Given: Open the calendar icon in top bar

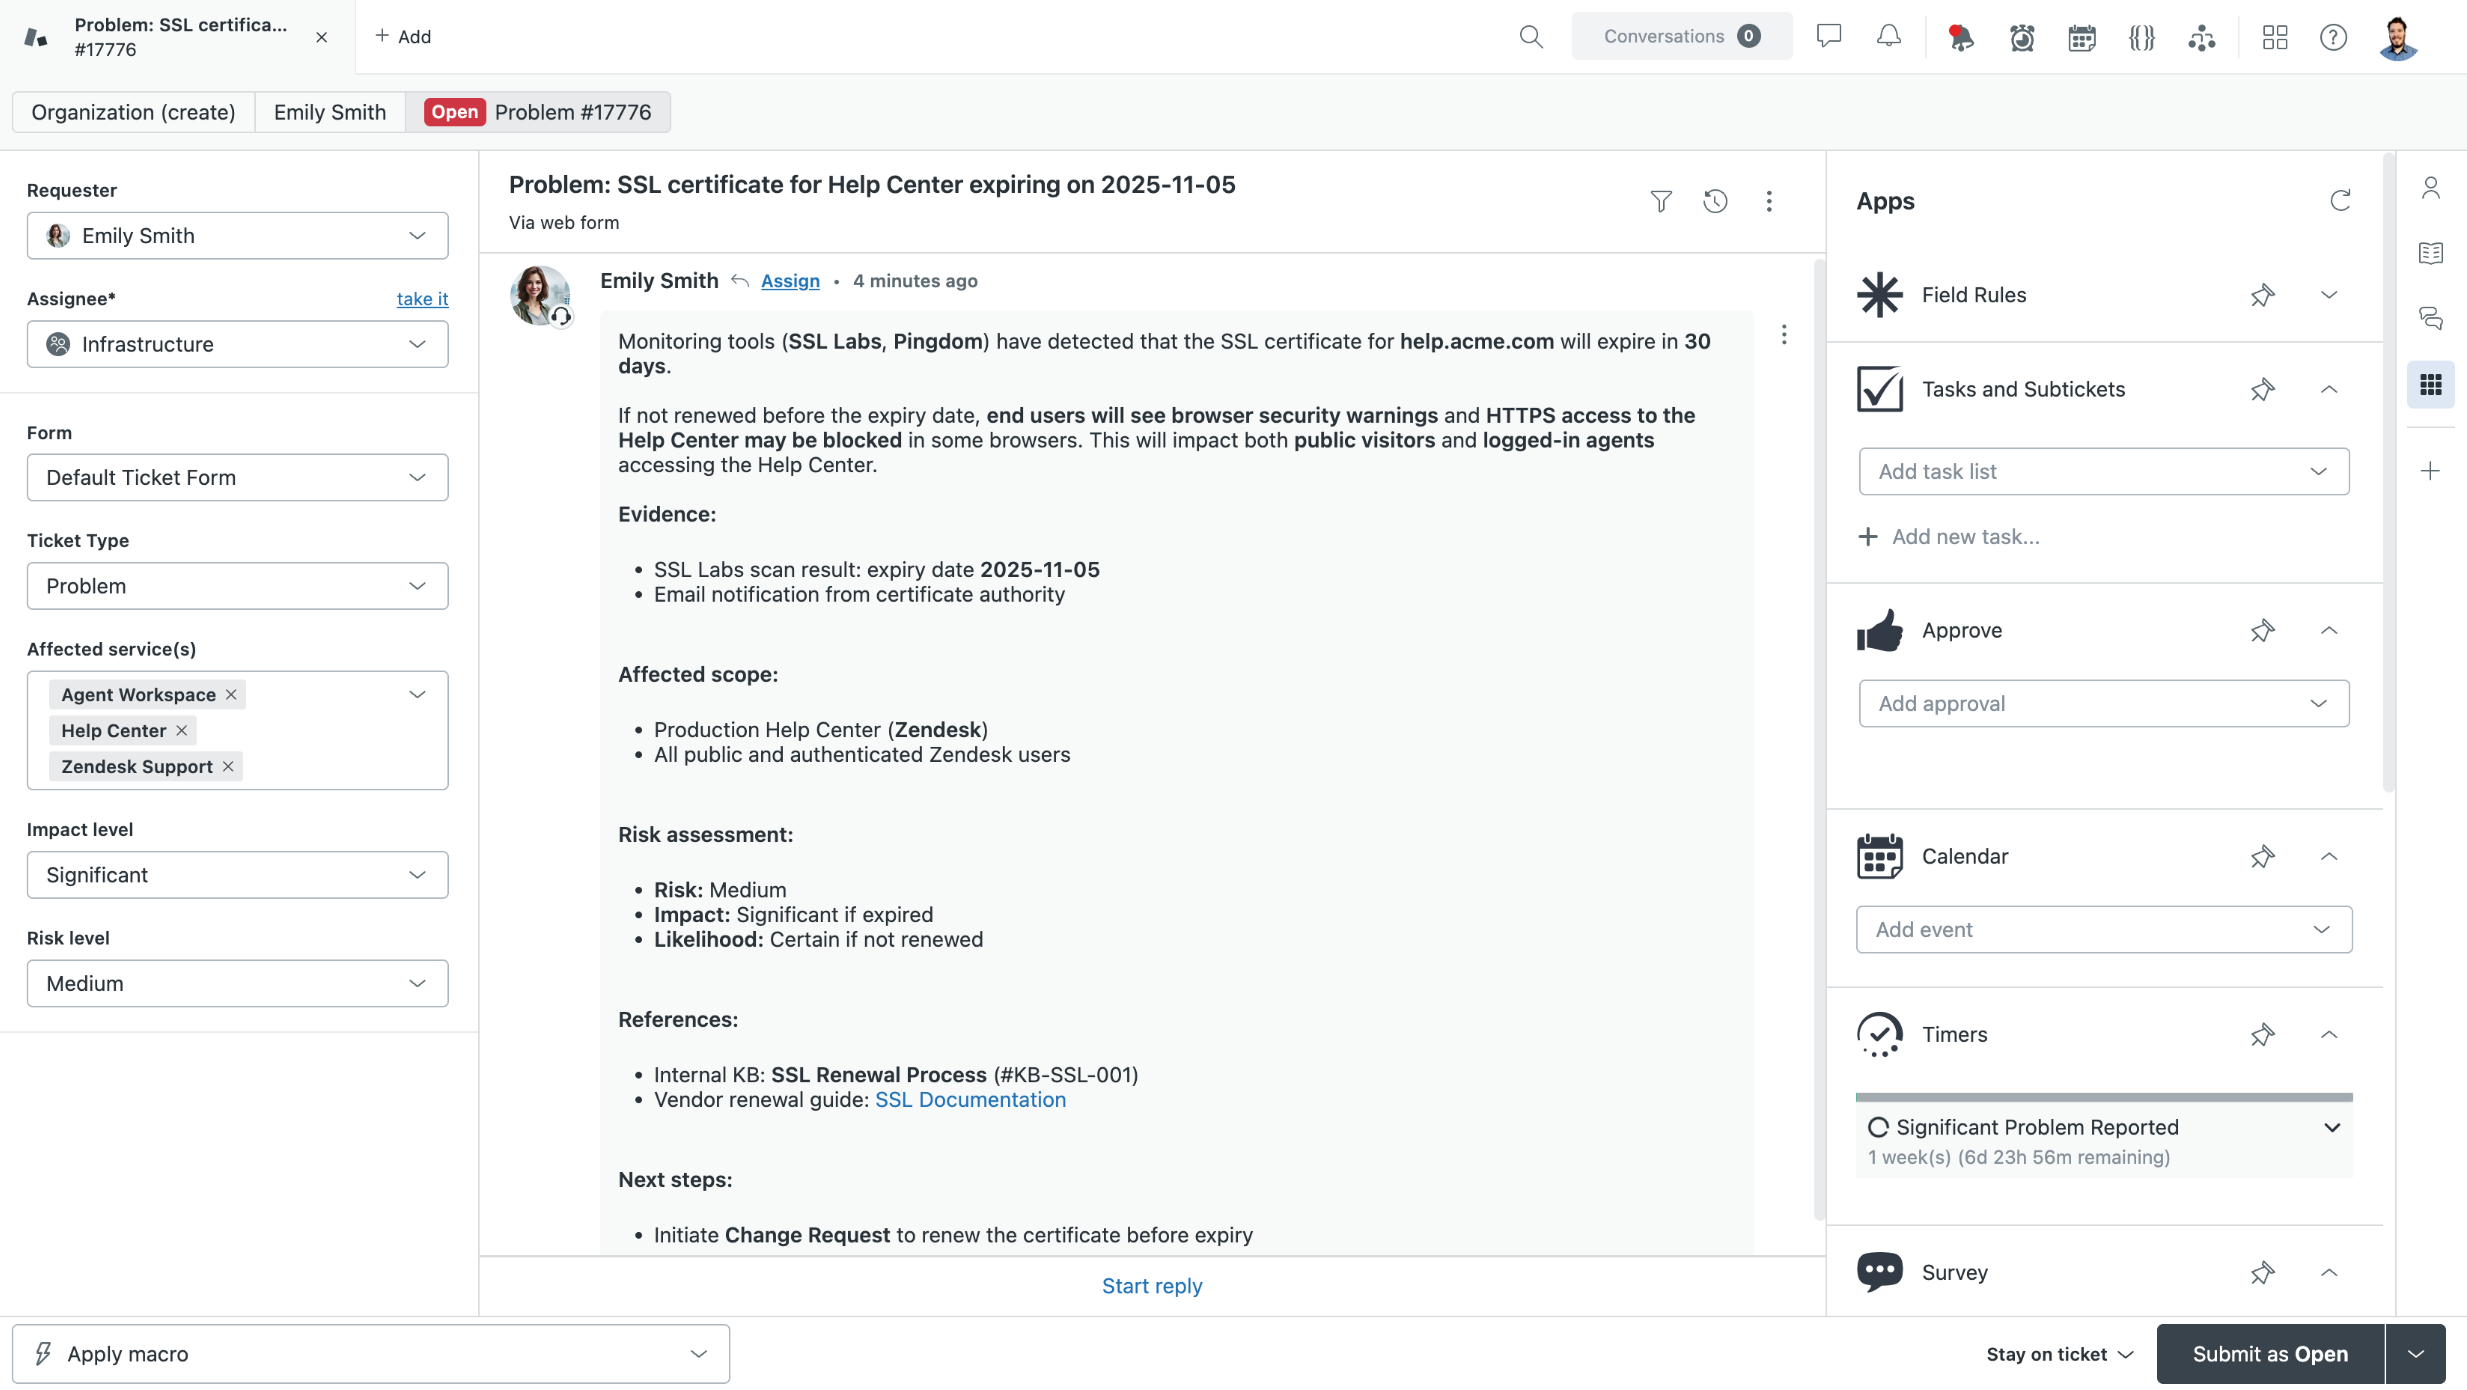Looking at the screenshot, I should tap(2081, 38).
